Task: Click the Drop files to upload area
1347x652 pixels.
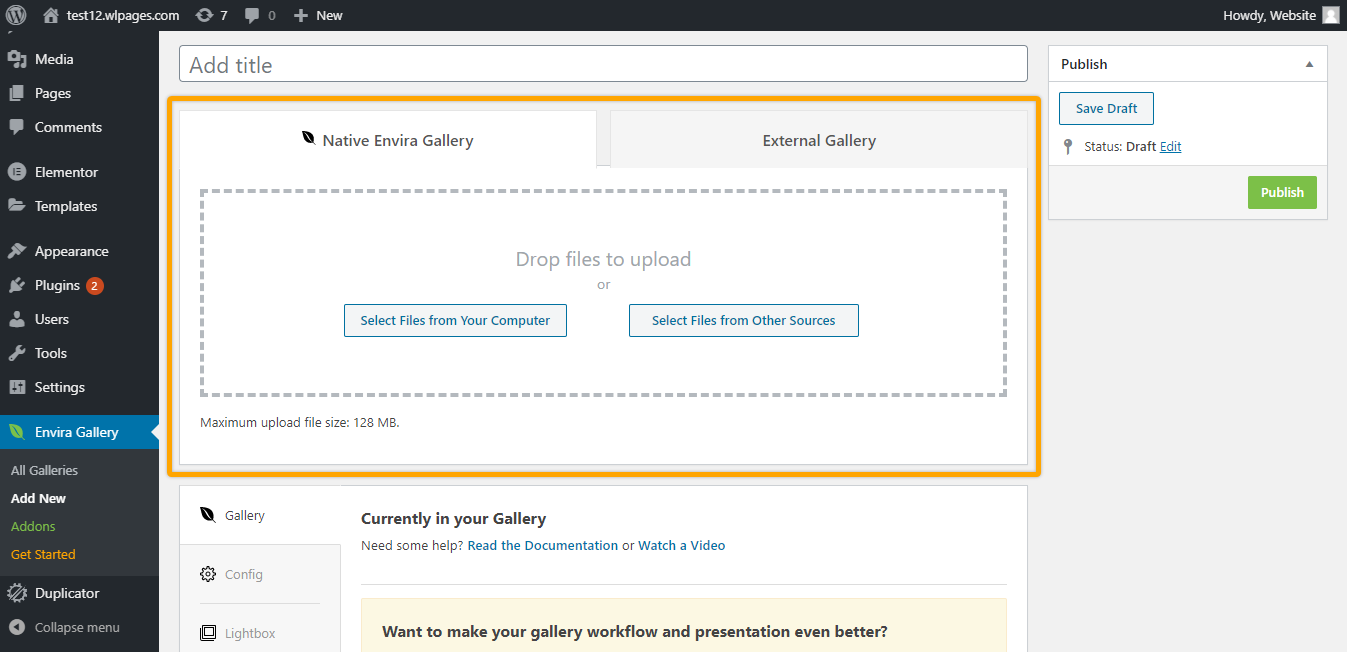Action: (603, 292)
